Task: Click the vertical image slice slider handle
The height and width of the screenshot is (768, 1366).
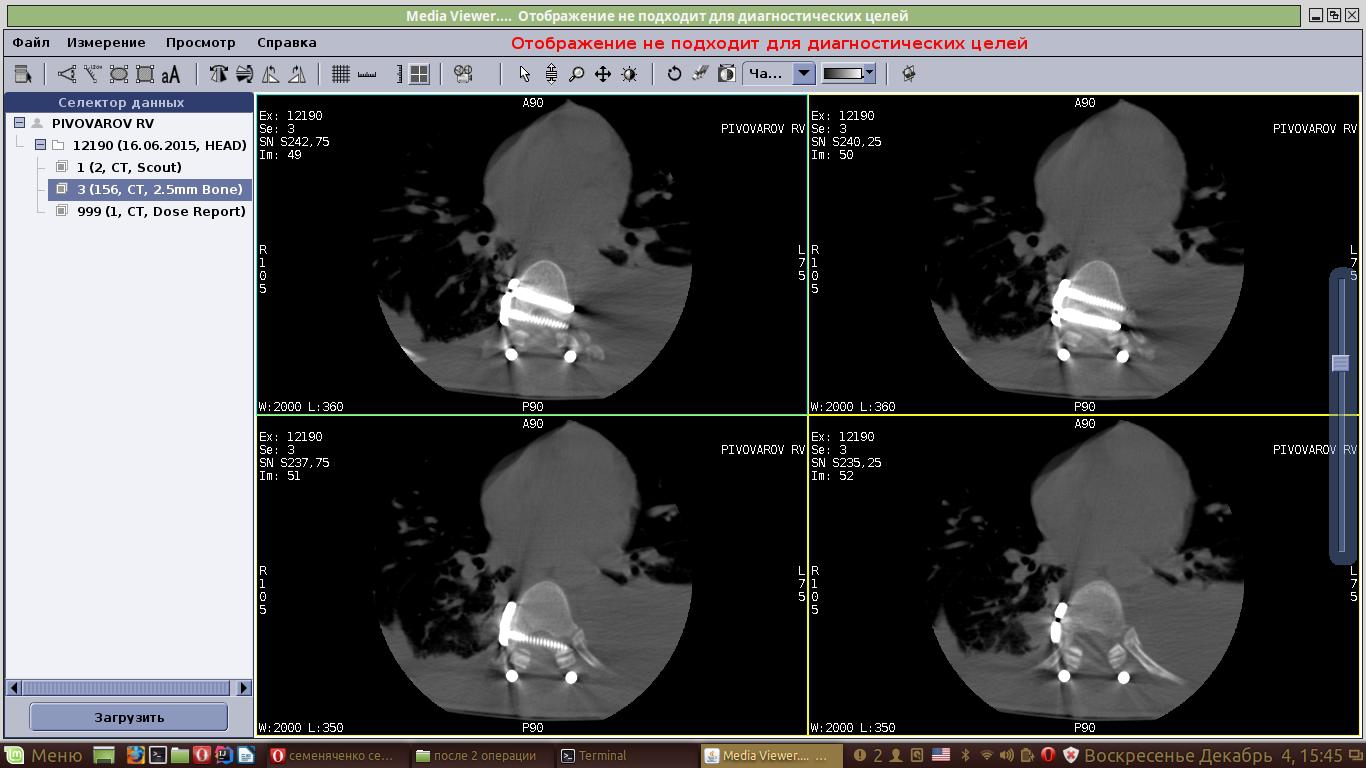Action: pos(1340,363)
